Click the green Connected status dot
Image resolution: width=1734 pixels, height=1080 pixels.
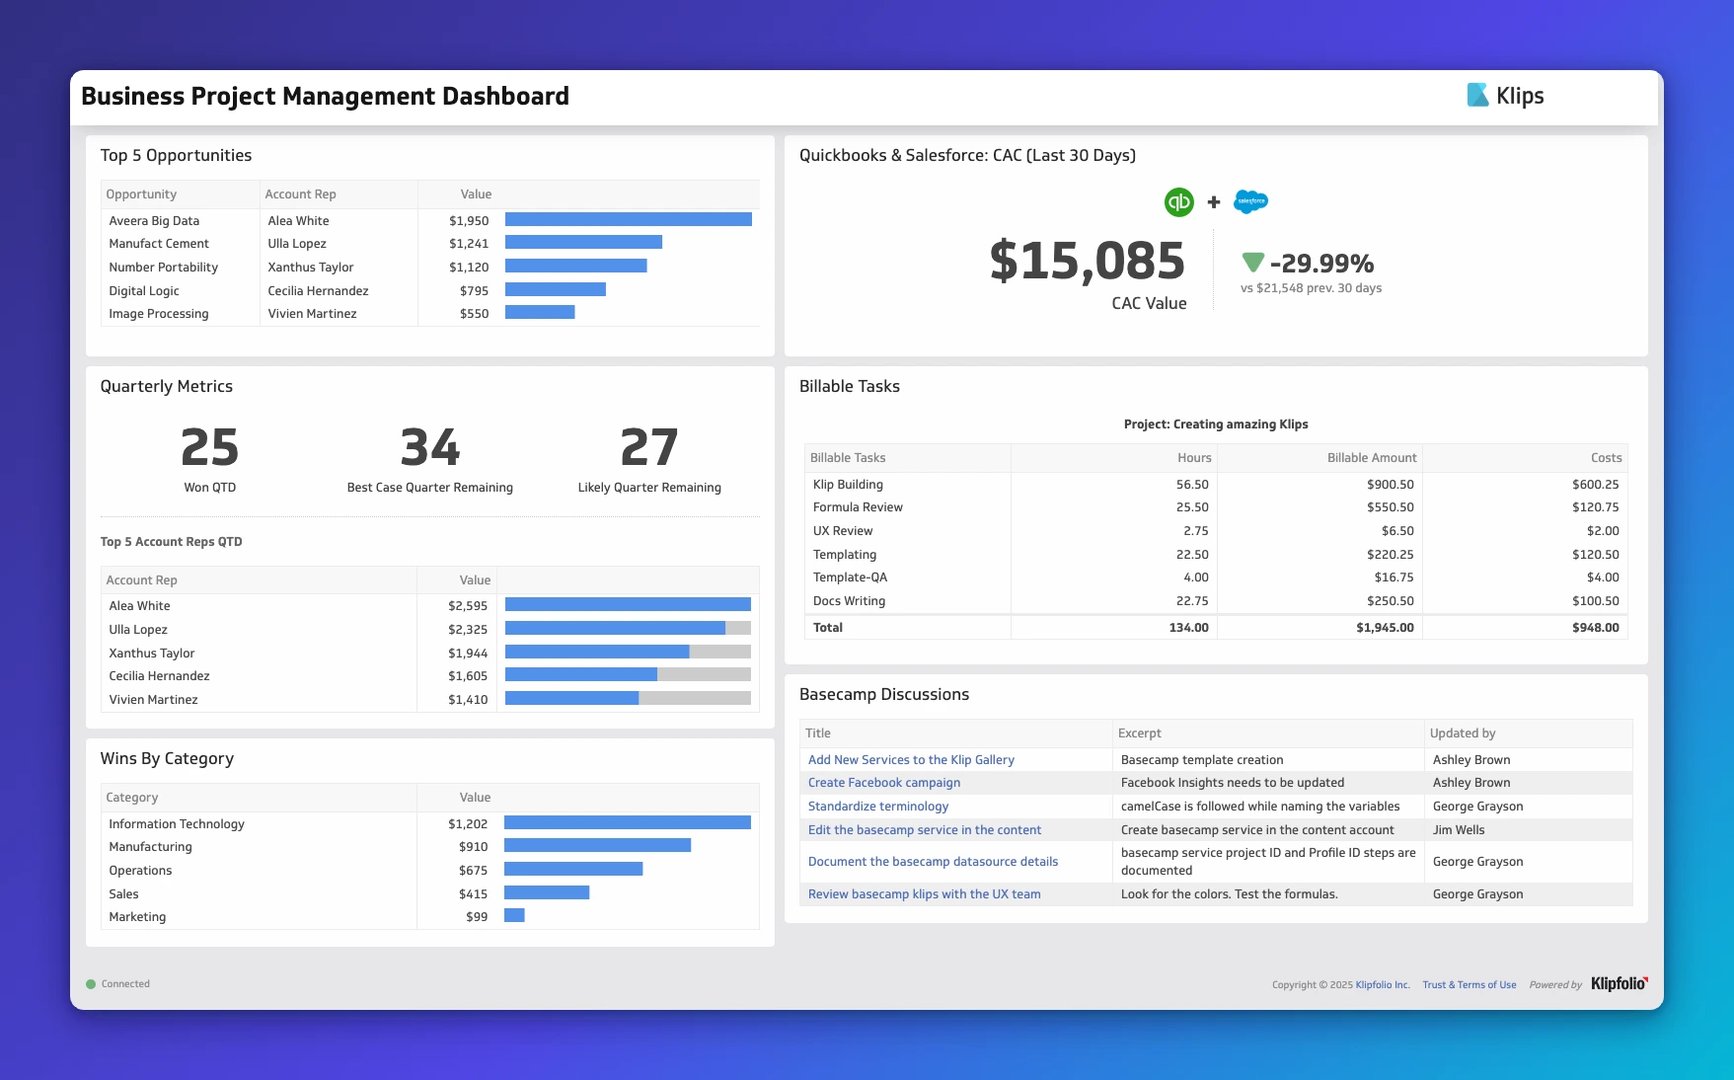[91, 984]
